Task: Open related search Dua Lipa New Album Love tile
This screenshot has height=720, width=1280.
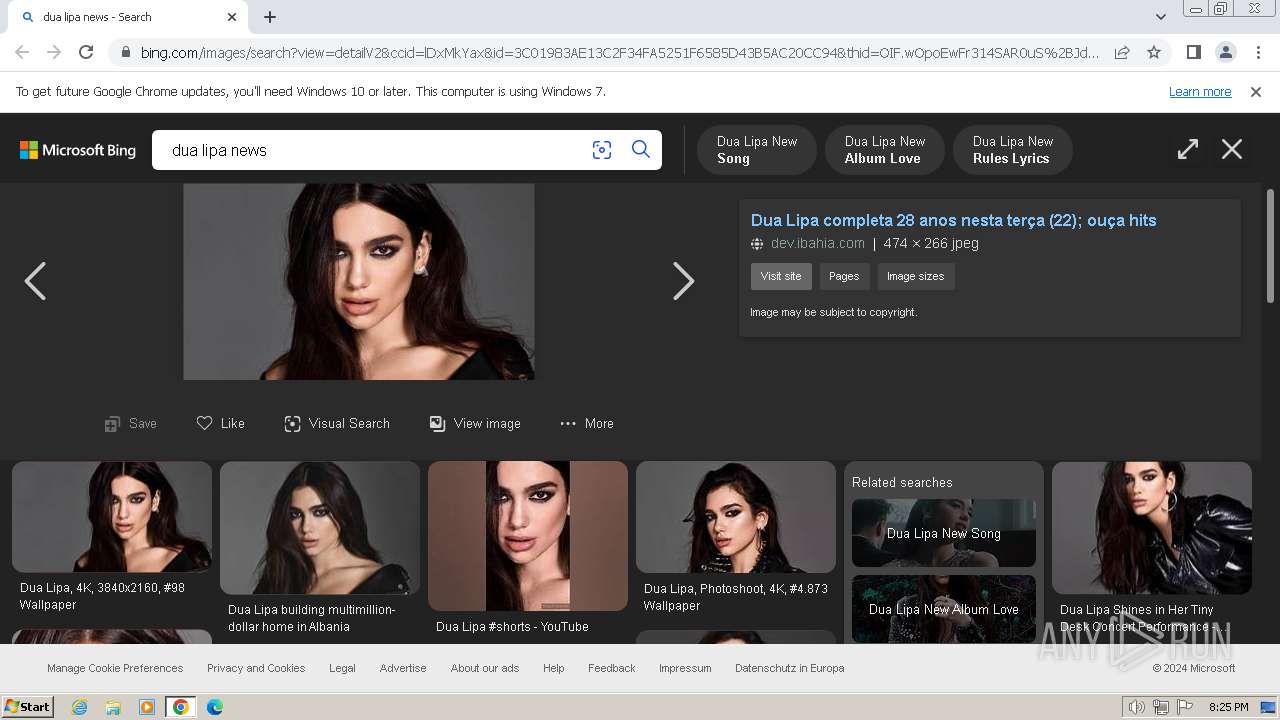Action: (944, 609)
